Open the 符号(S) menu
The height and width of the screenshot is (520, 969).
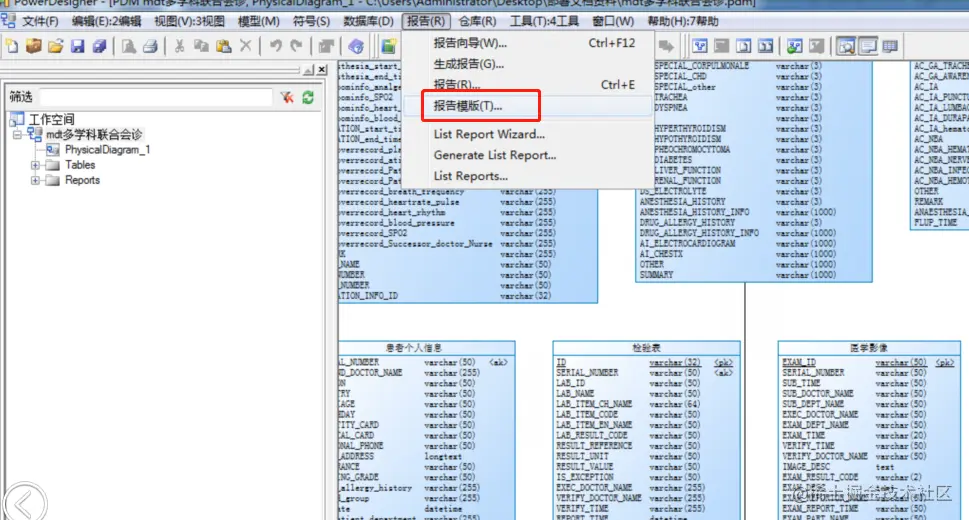311,21
